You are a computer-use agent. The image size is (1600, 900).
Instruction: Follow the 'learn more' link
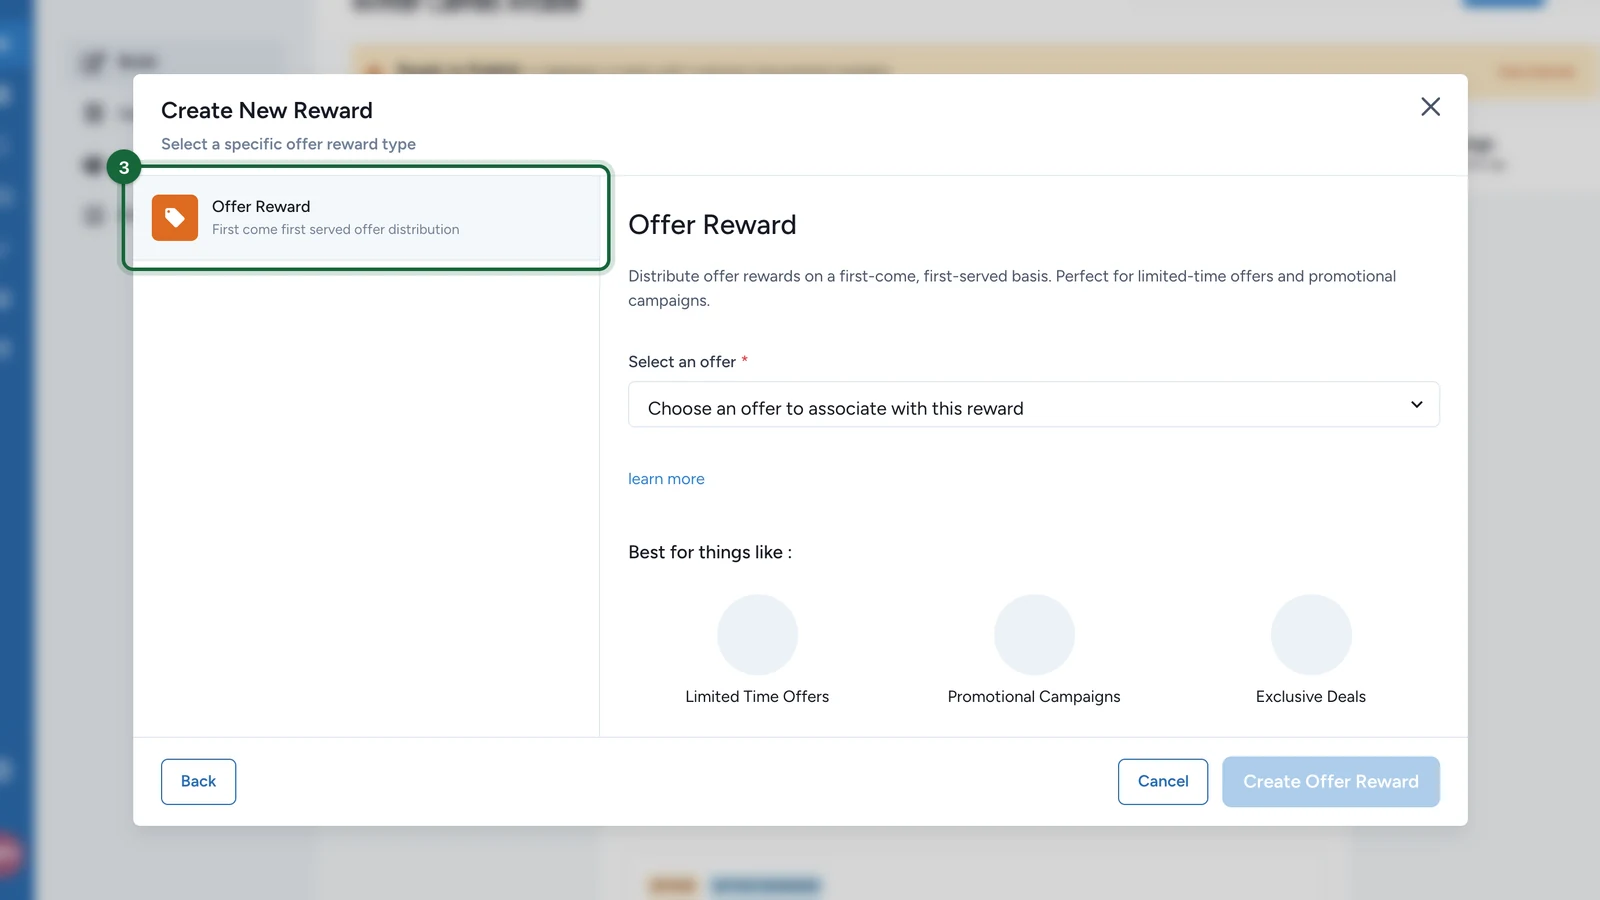click(666, 479)
